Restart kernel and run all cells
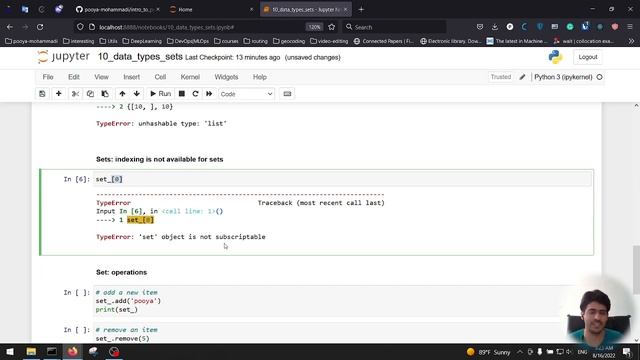The width and height of the screenshot is (640, 360). tap(209, 94)
